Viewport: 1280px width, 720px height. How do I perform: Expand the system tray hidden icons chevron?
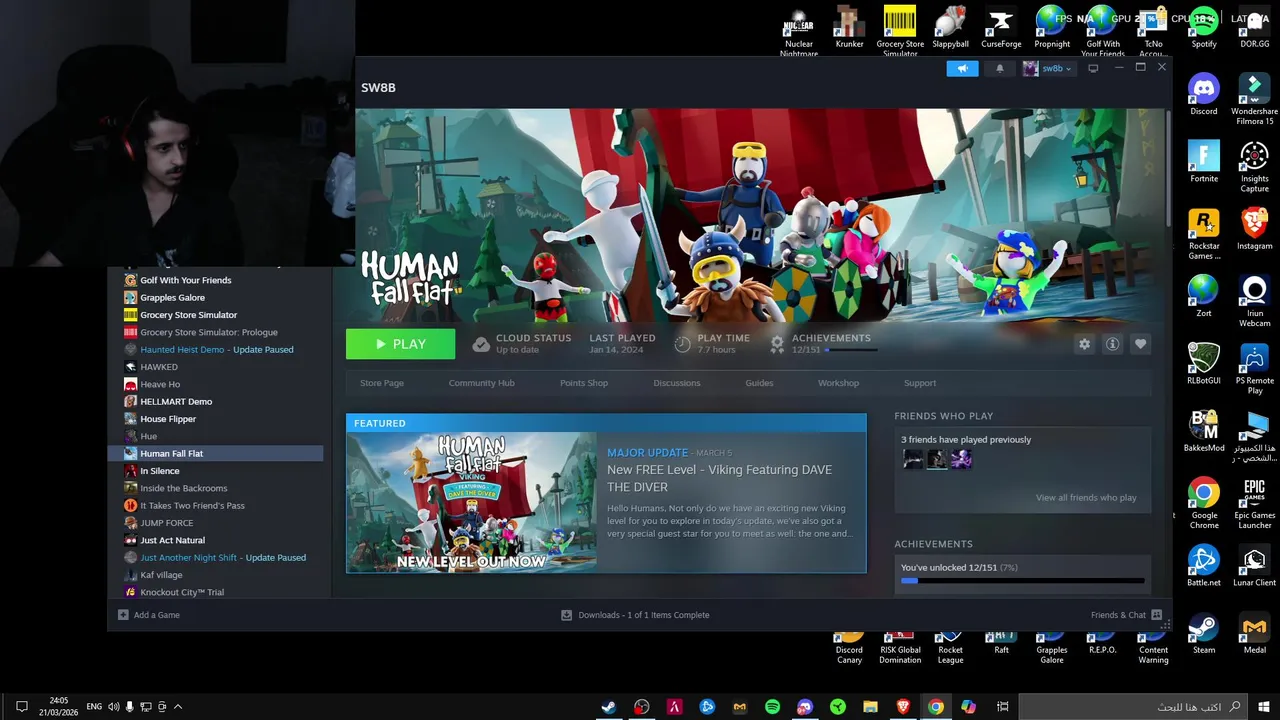pyautogui.click(x=177, y=707)
